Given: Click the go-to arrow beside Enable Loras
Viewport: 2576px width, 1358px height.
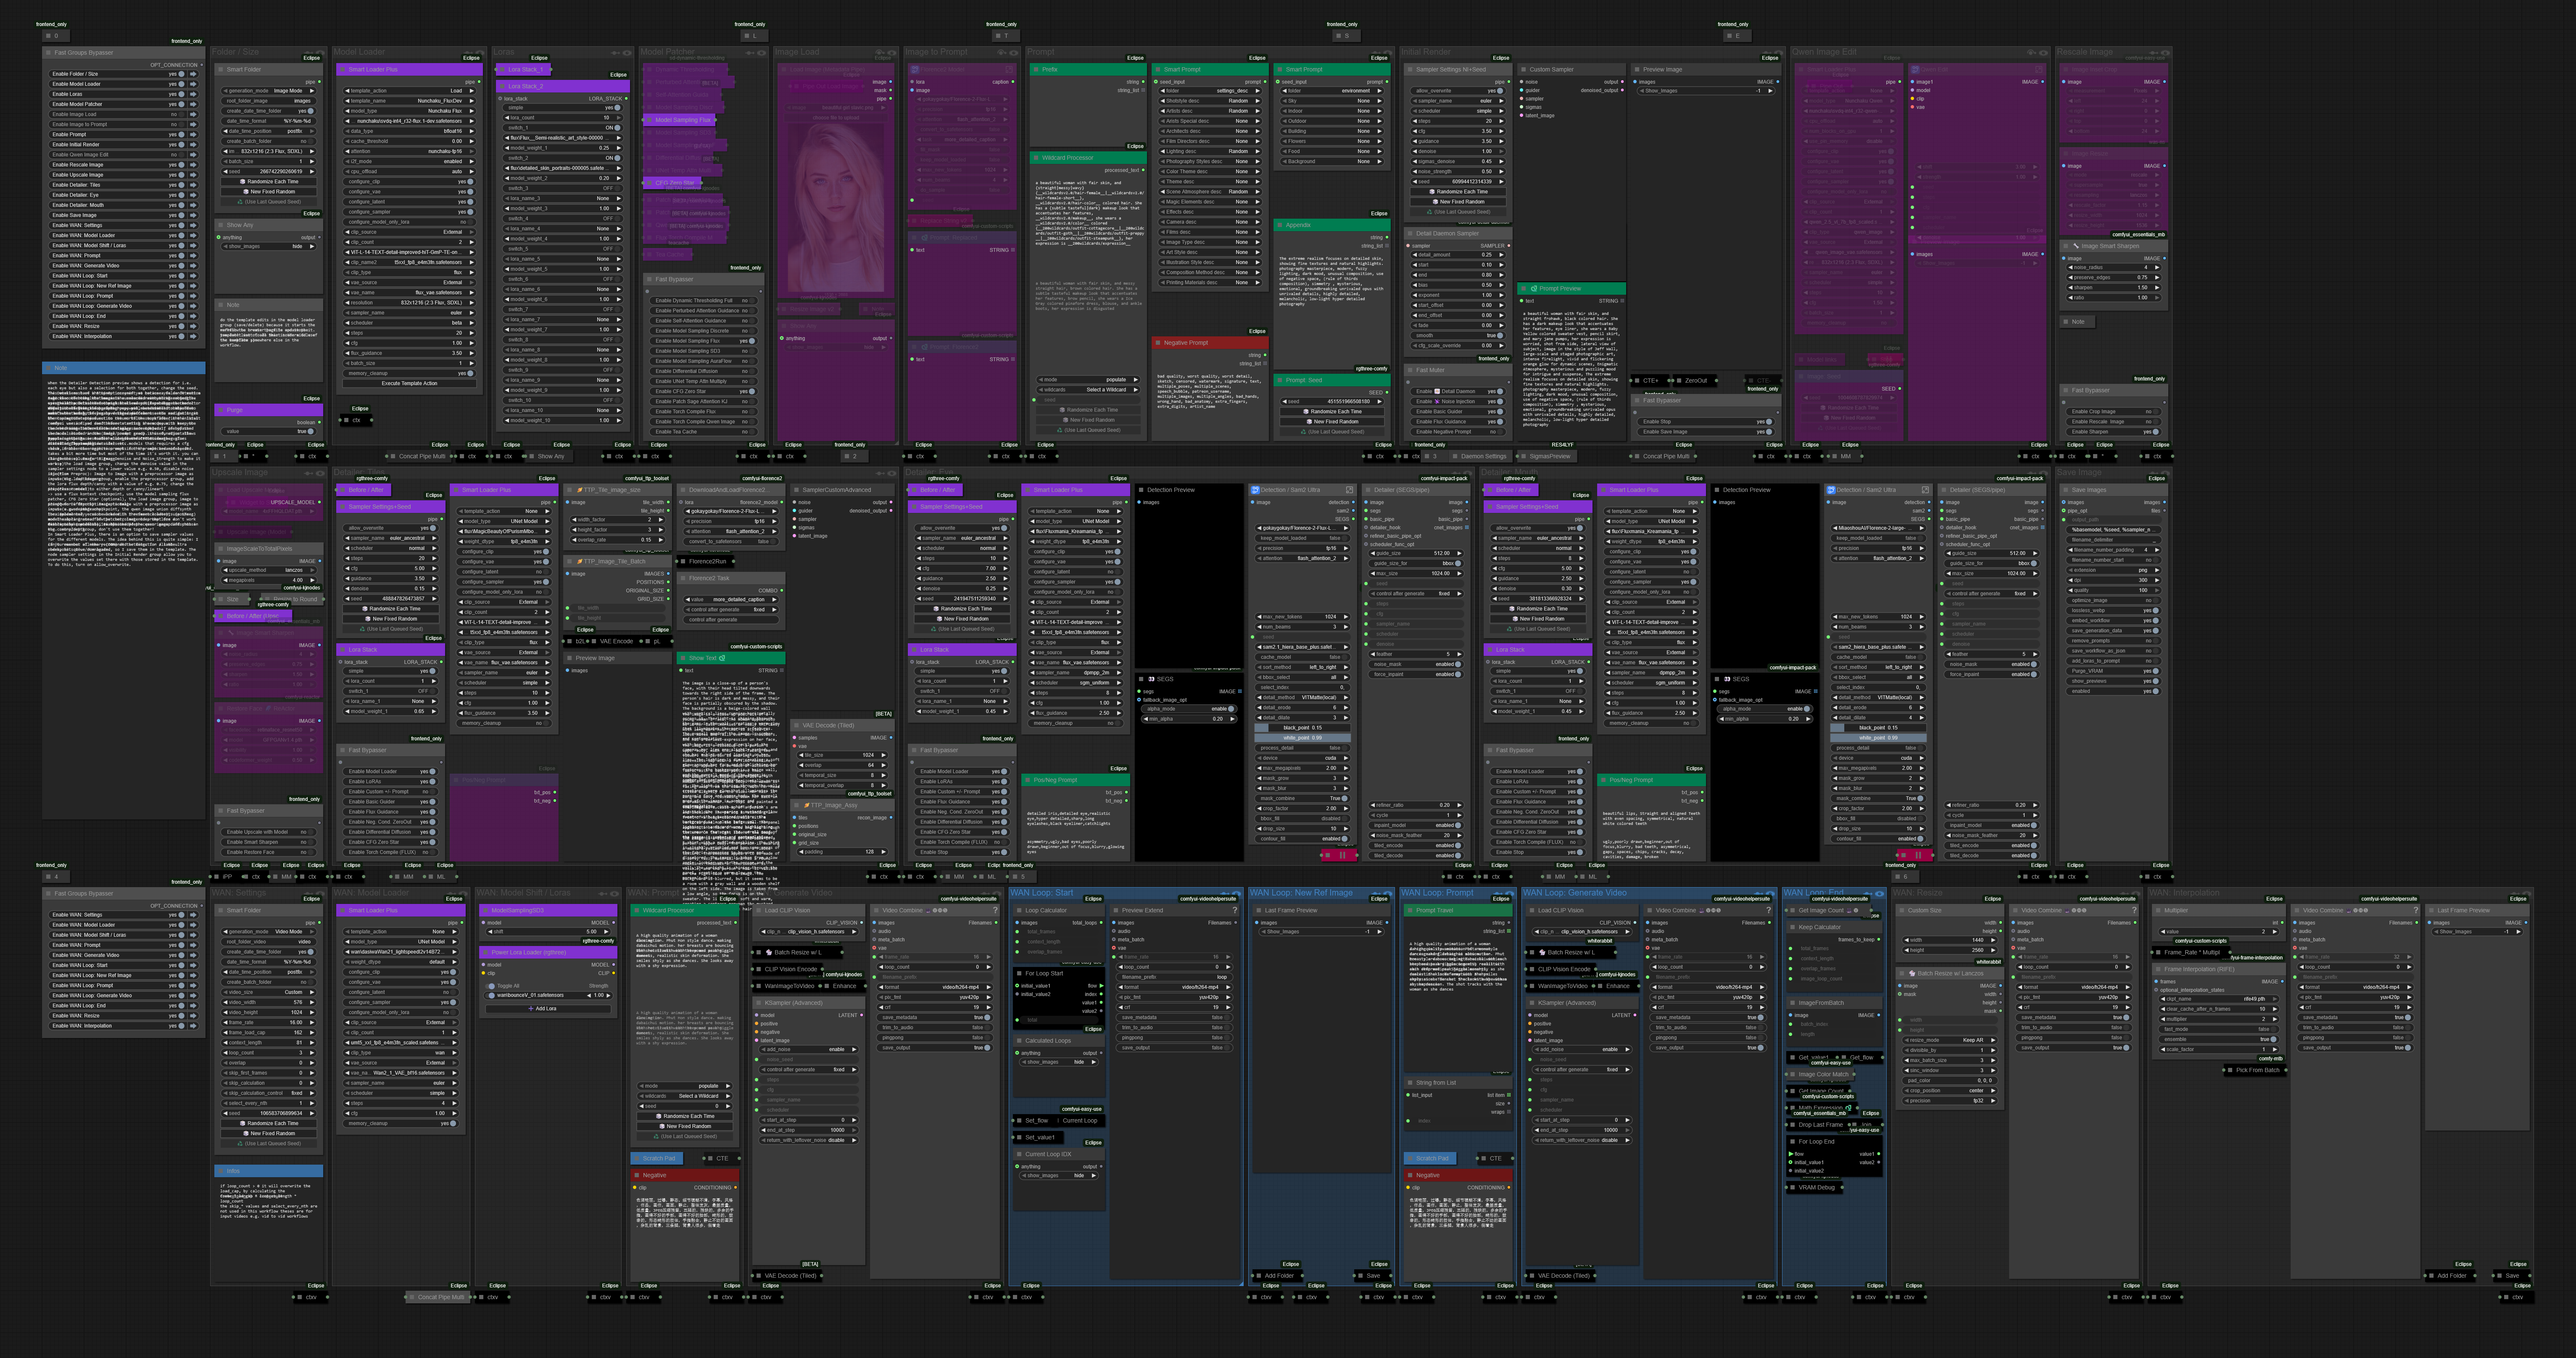Looking at the screenshot, I should (x=193, y=94).
